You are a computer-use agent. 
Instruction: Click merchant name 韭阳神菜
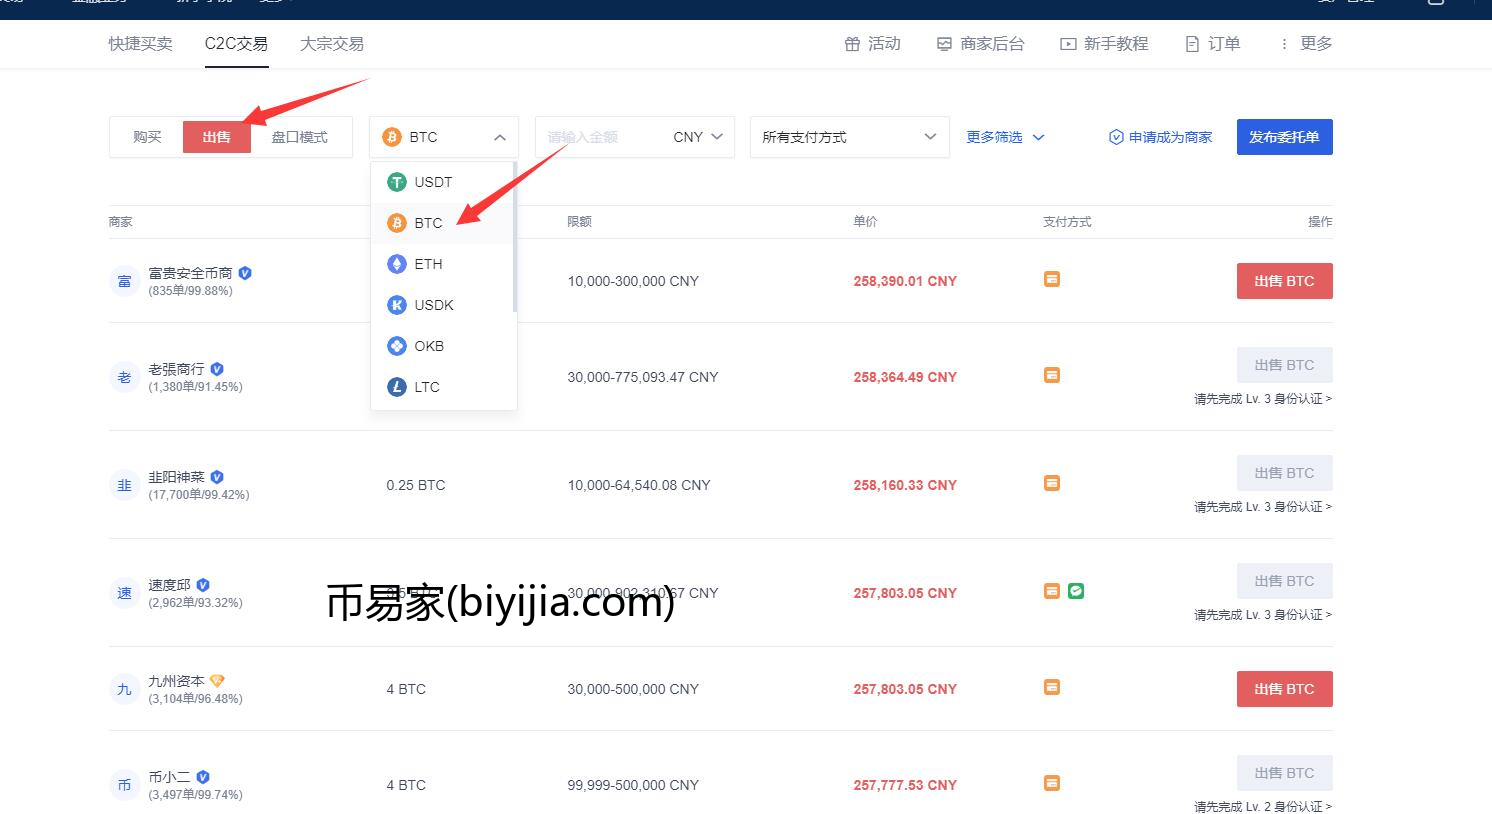point(176,477)
